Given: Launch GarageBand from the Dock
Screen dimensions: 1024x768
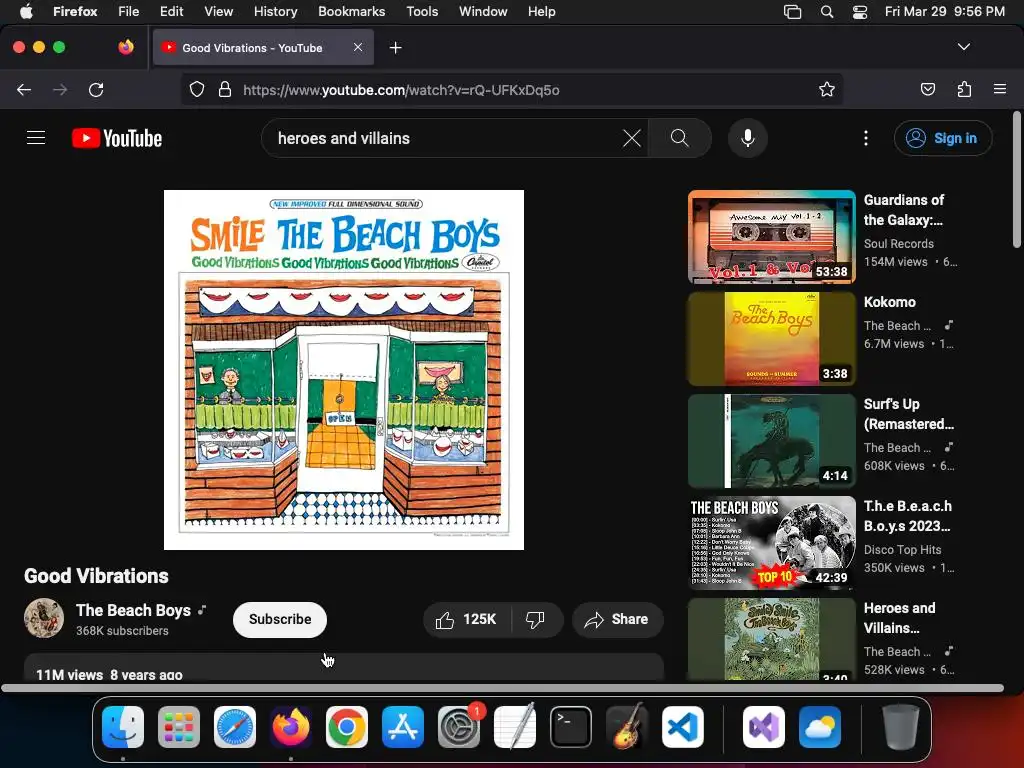Looking at the screenshot, I should point(627,727).
